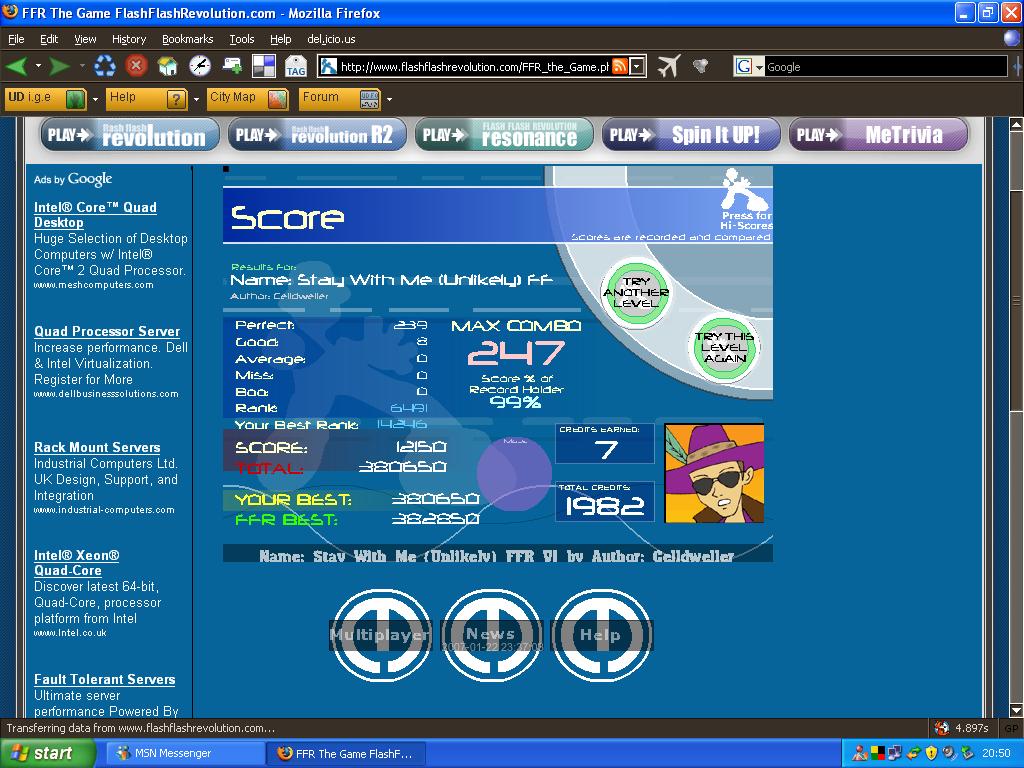
Task: Click the Play Spin It UP! banner
Action: [691, 135]
